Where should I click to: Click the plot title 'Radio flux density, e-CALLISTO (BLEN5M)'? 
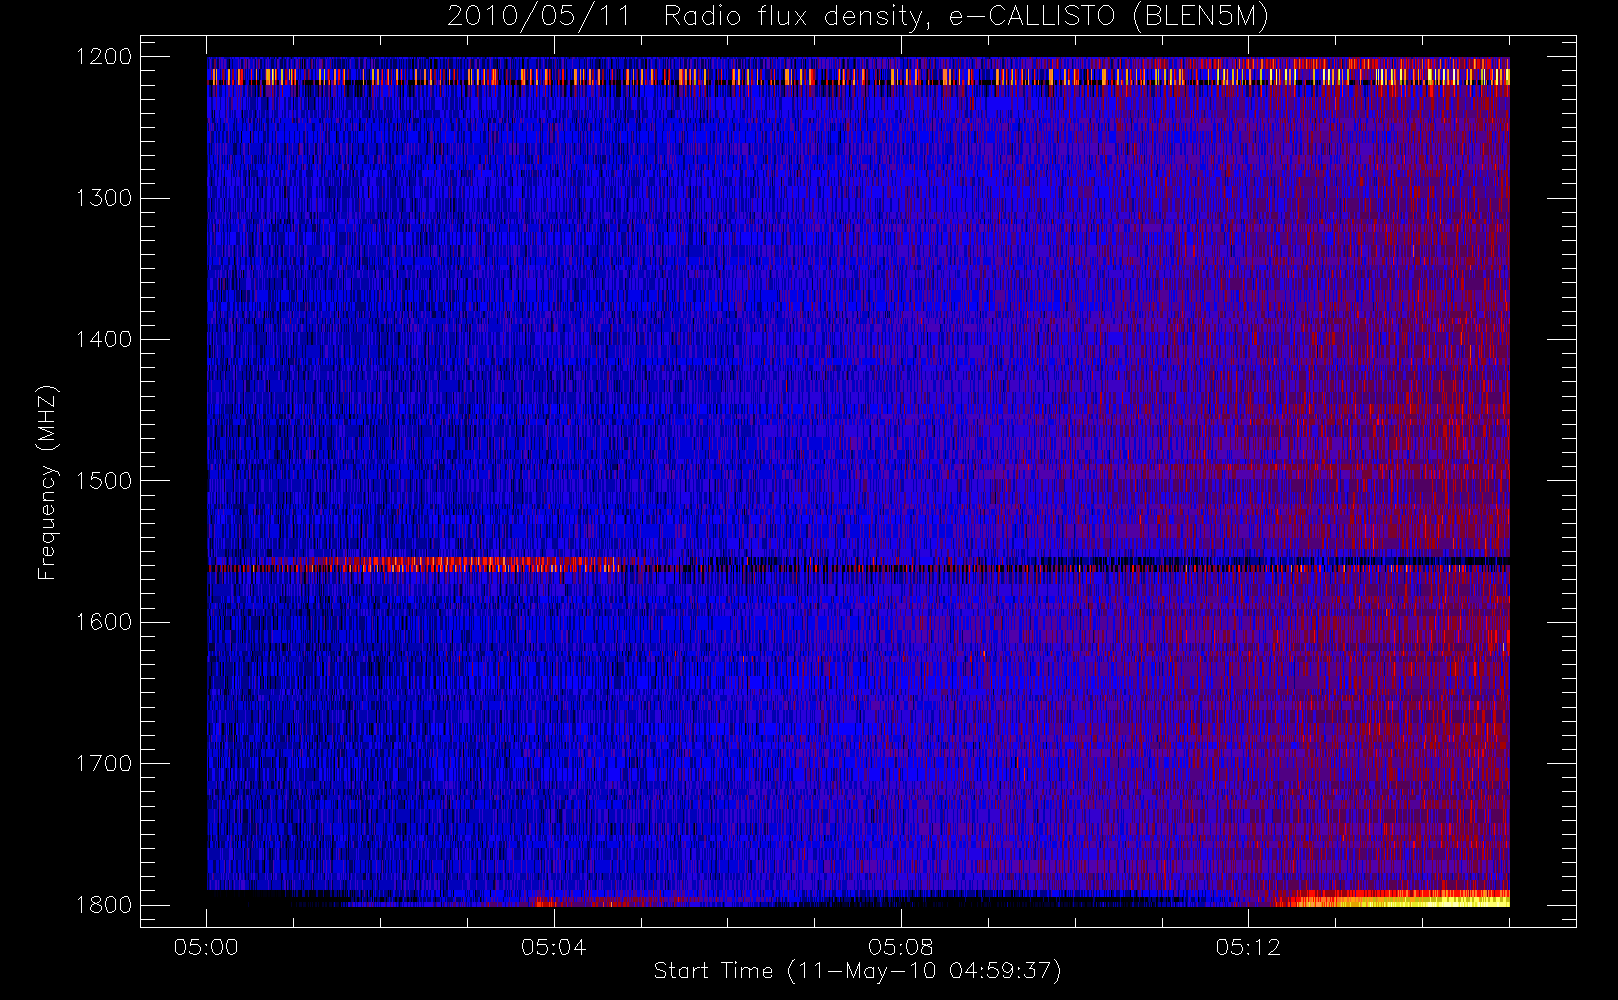pyautogui.click(x=966, y=17)
